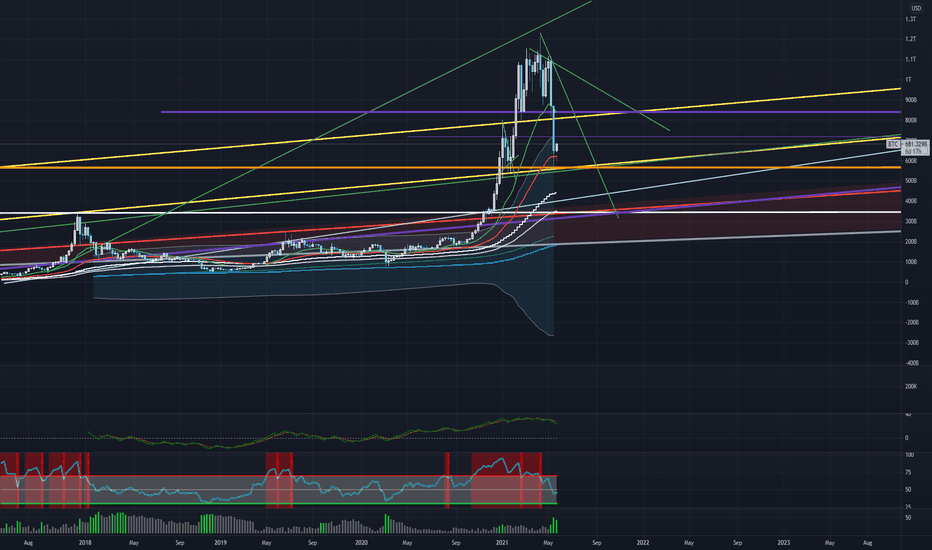This screenshot has height=550, width=932.
Task: Click the 500B price scale label
Action: point(911,181)
